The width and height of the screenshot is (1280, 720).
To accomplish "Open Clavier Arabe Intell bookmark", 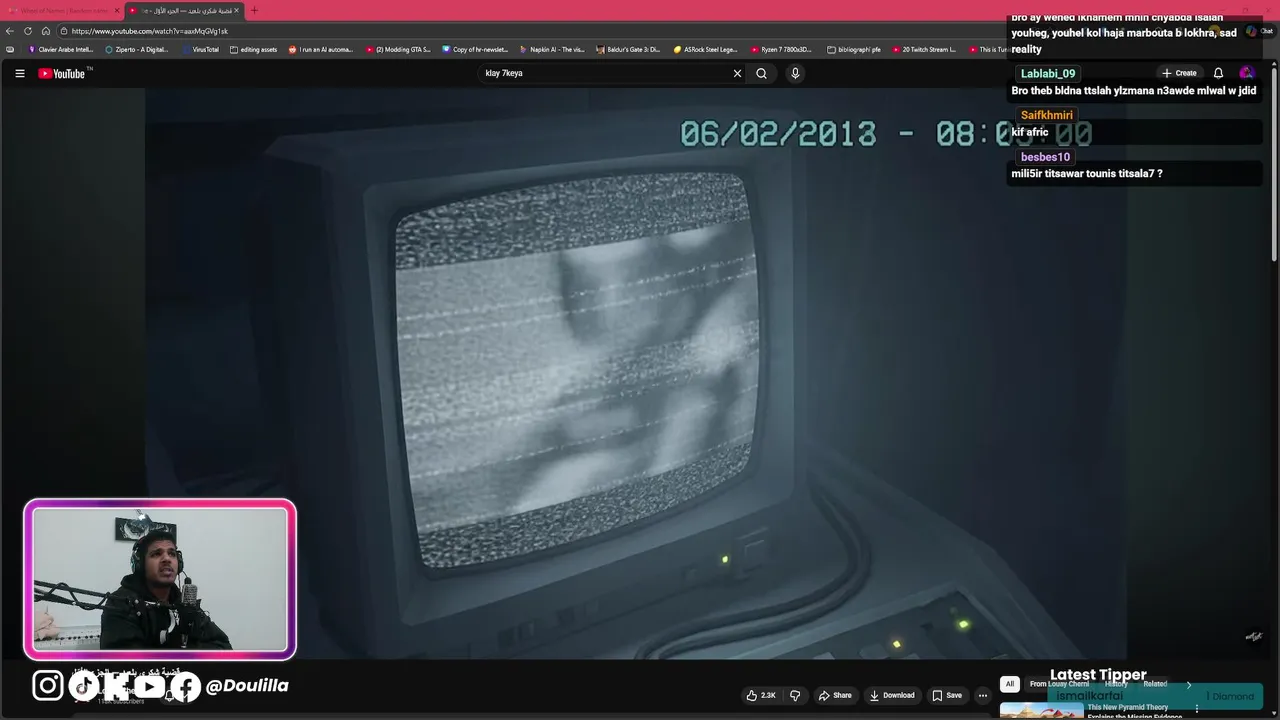I will [x=61, y=49].
